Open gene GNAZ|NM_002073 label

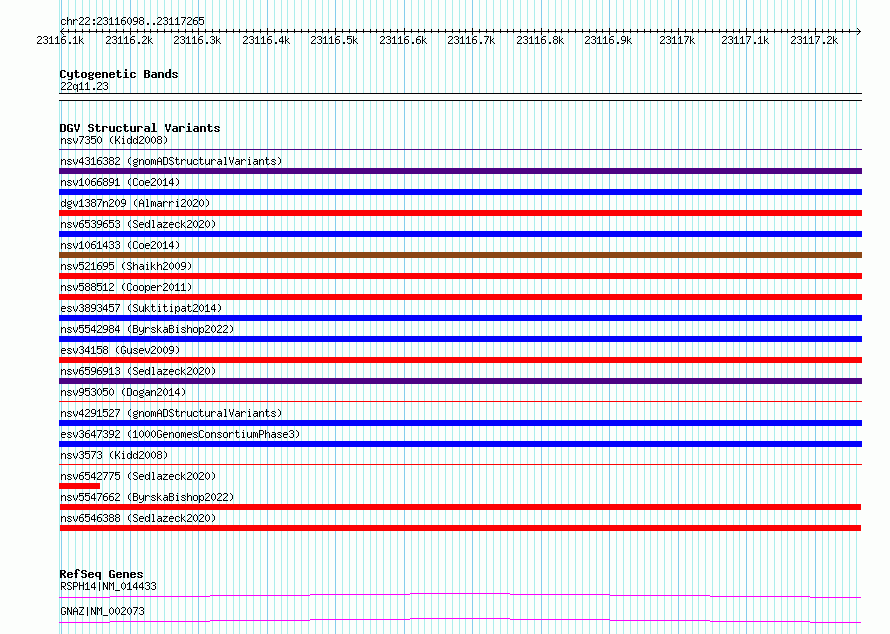coord(102,611)
